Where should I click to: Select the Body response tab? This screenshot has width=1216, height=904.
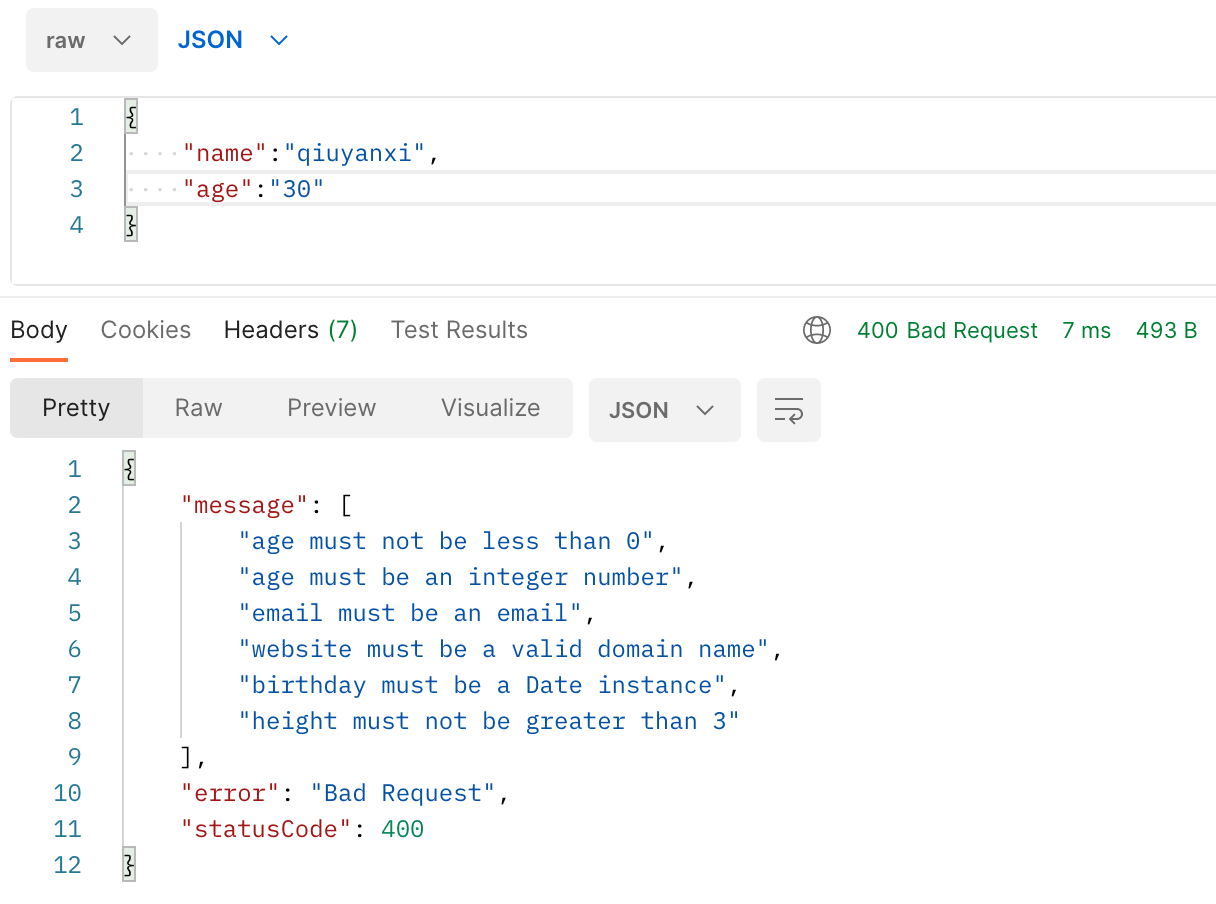tap(39, 330)
